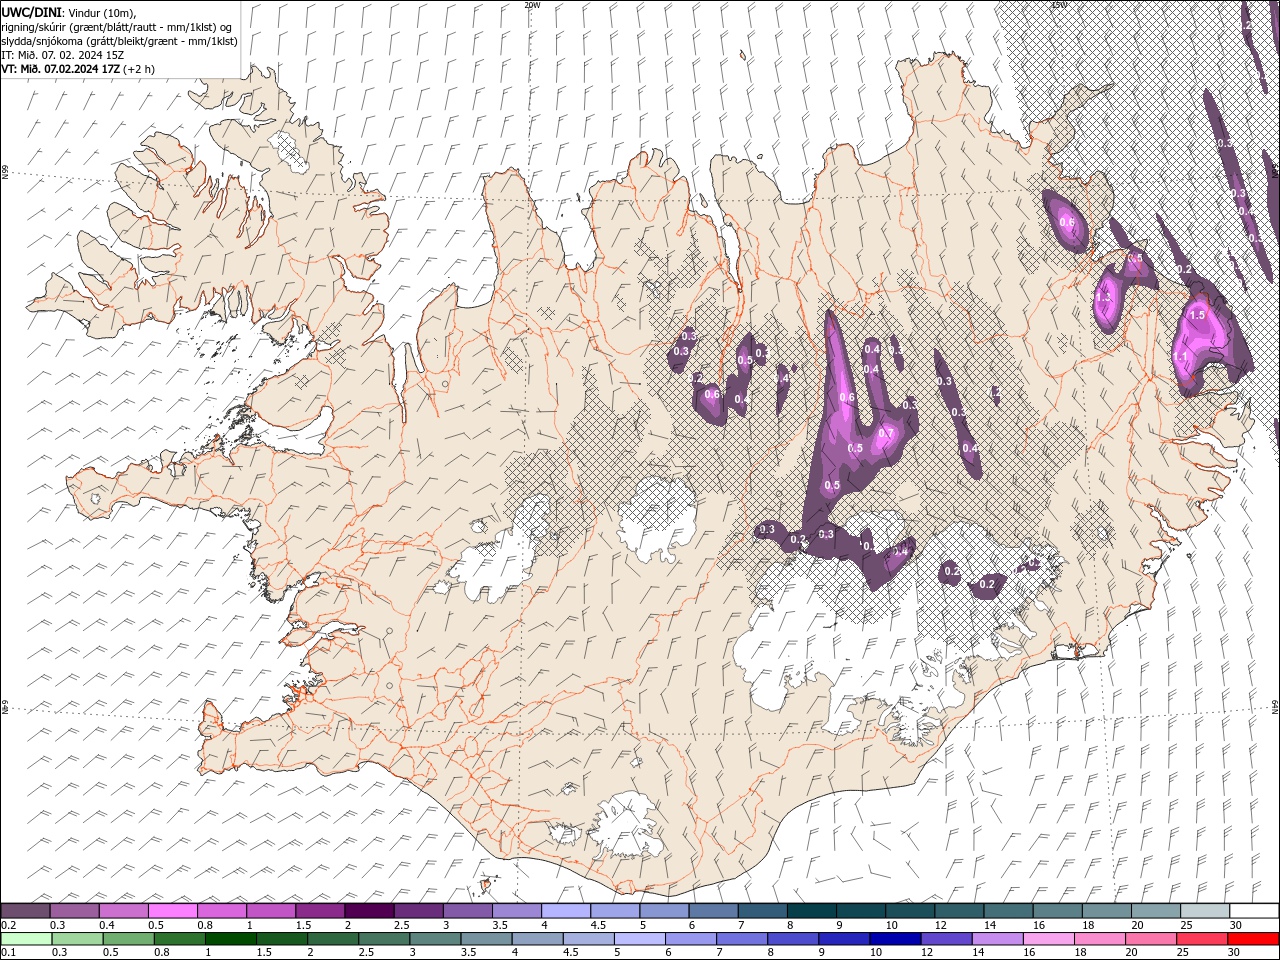Click the 'rigning/skúrir' legend description line
The image size is (1280, 960).
coord(116,26)
